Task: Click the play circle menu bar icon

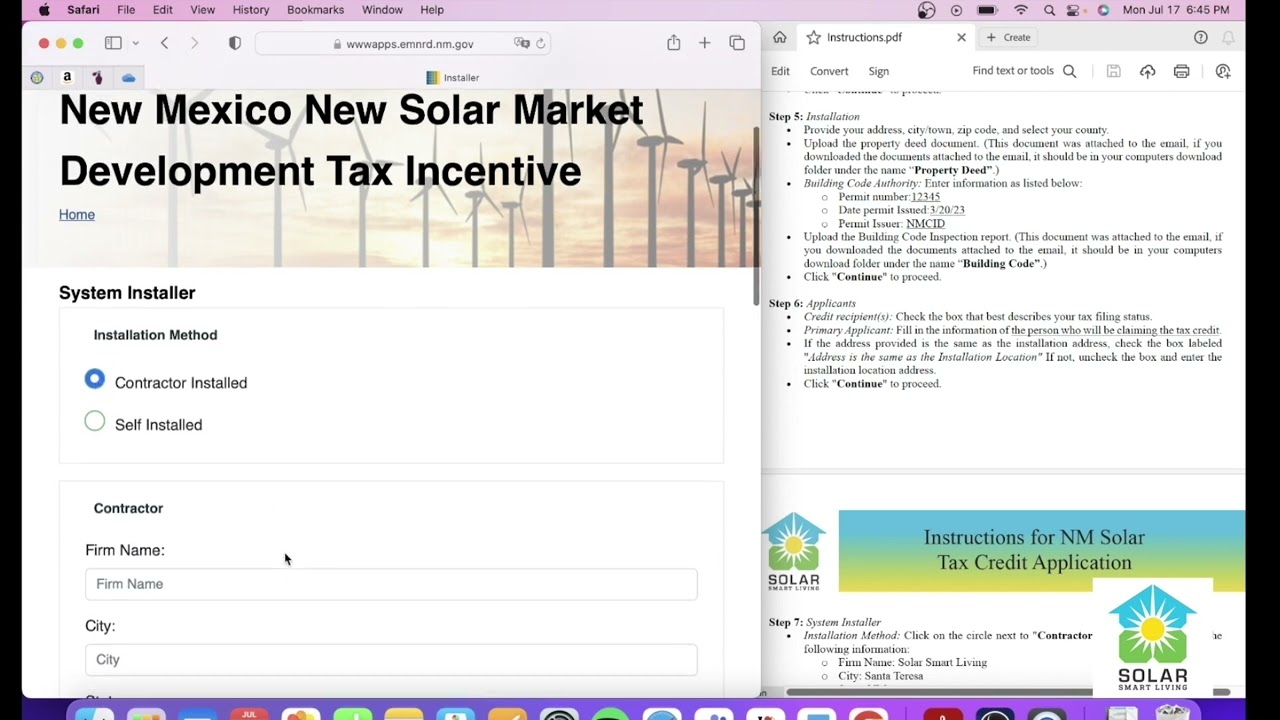Action: pyautogui.click(x=957, y=10)
